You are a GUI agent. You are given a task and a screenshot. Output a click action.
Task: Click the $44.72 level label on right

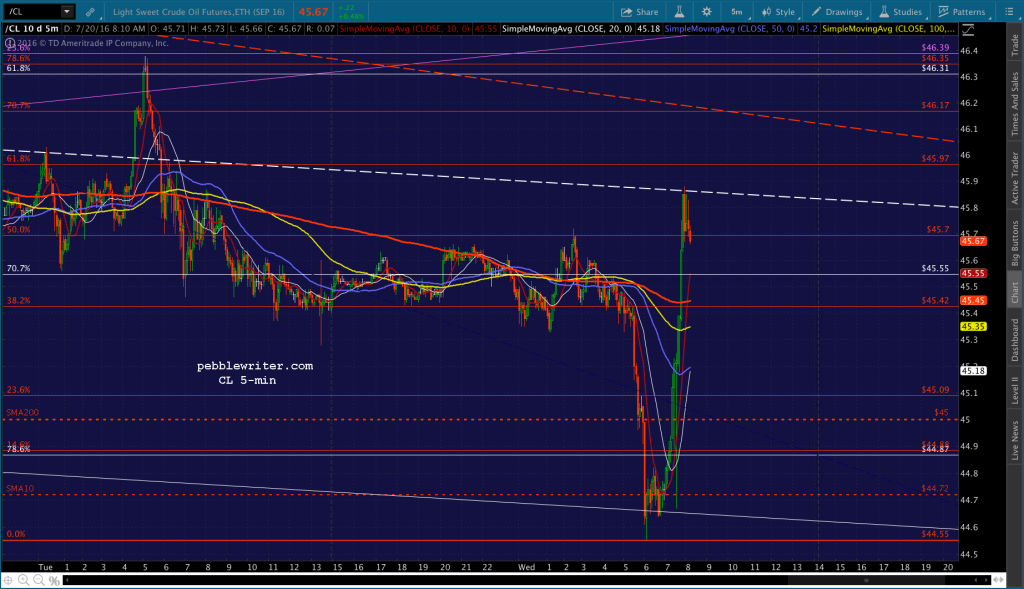(x=935, y=488)
